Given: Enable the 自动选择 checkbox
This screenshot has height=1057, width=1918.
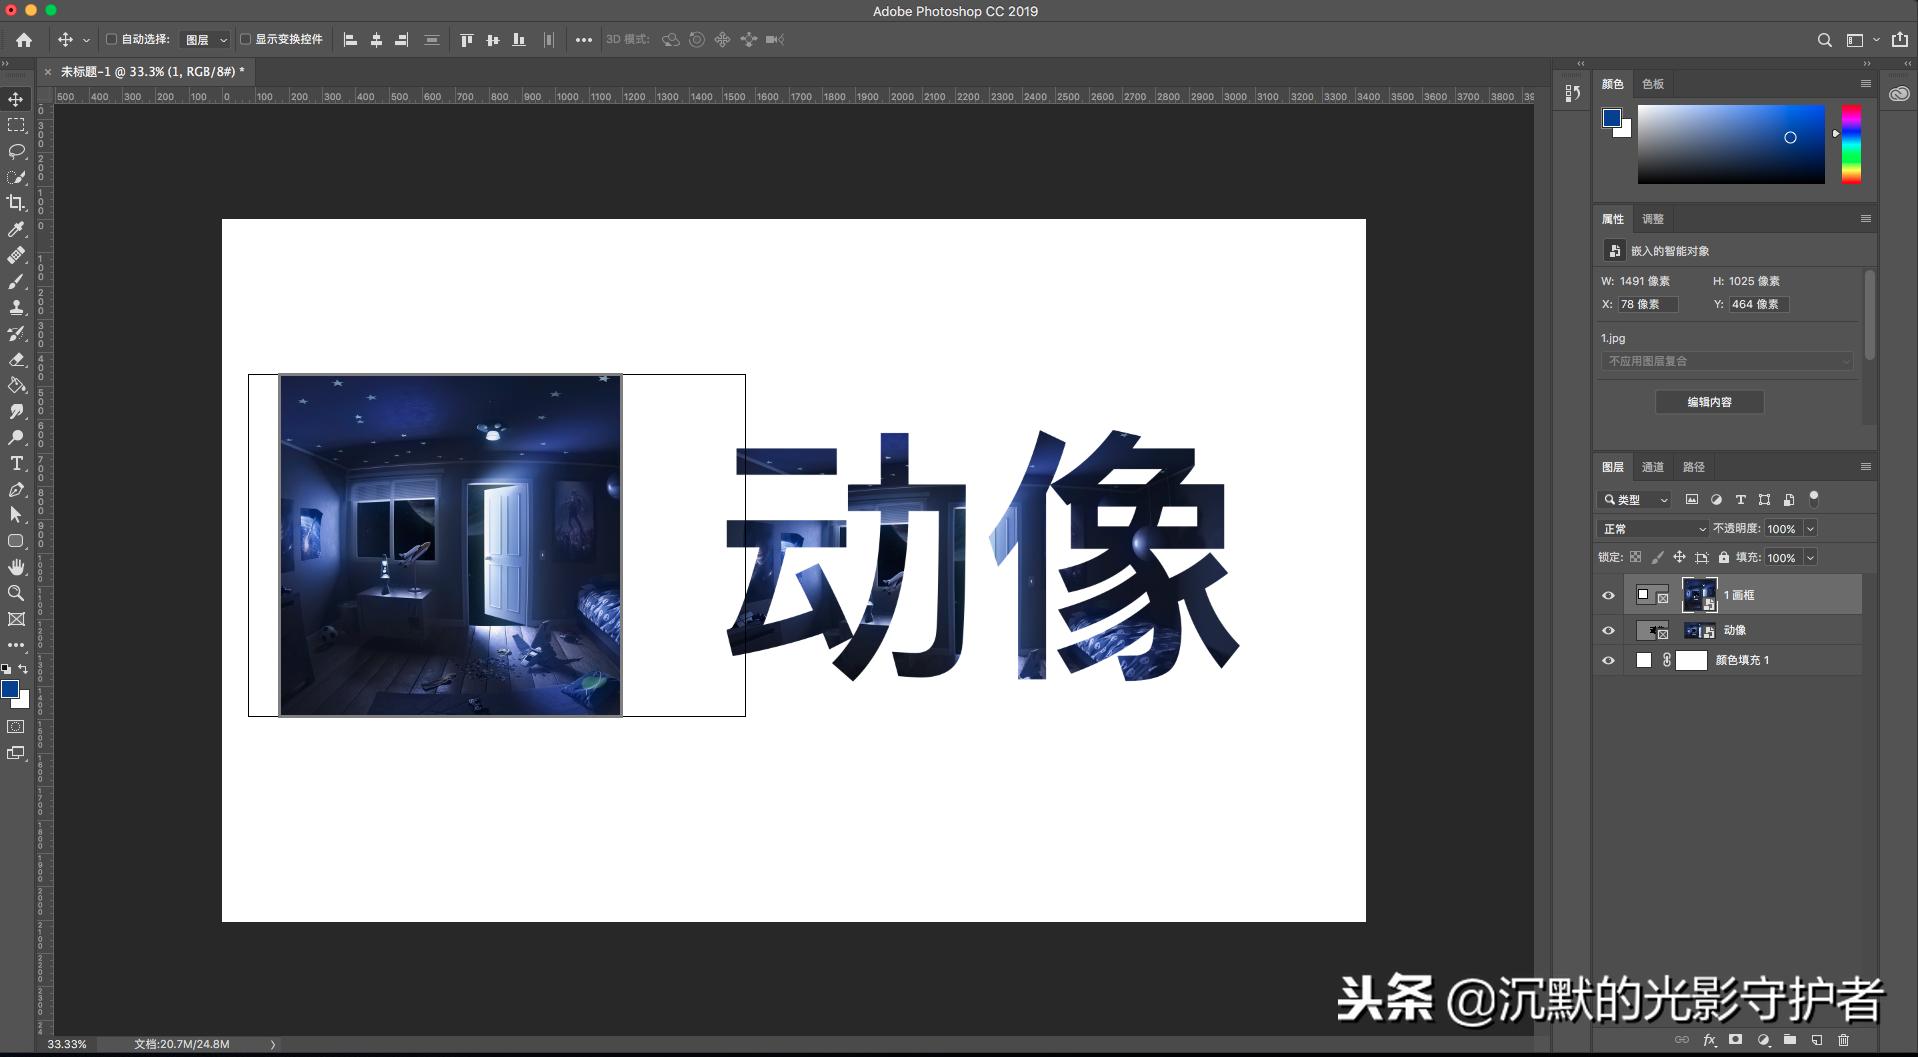Looking at the screenshot, I should click(110, 39).
